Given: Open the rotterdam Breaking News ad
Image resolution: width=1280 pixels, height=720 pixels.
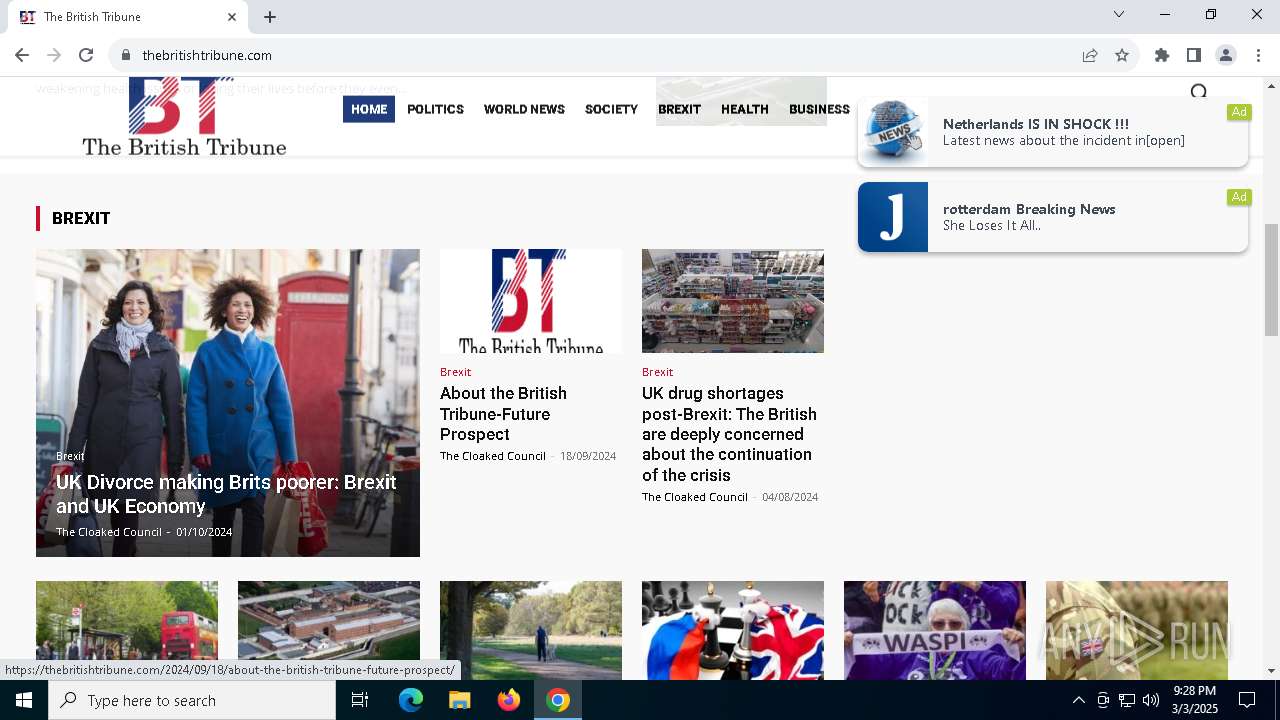Looking at the screenshot, I should pos(1053,217).
